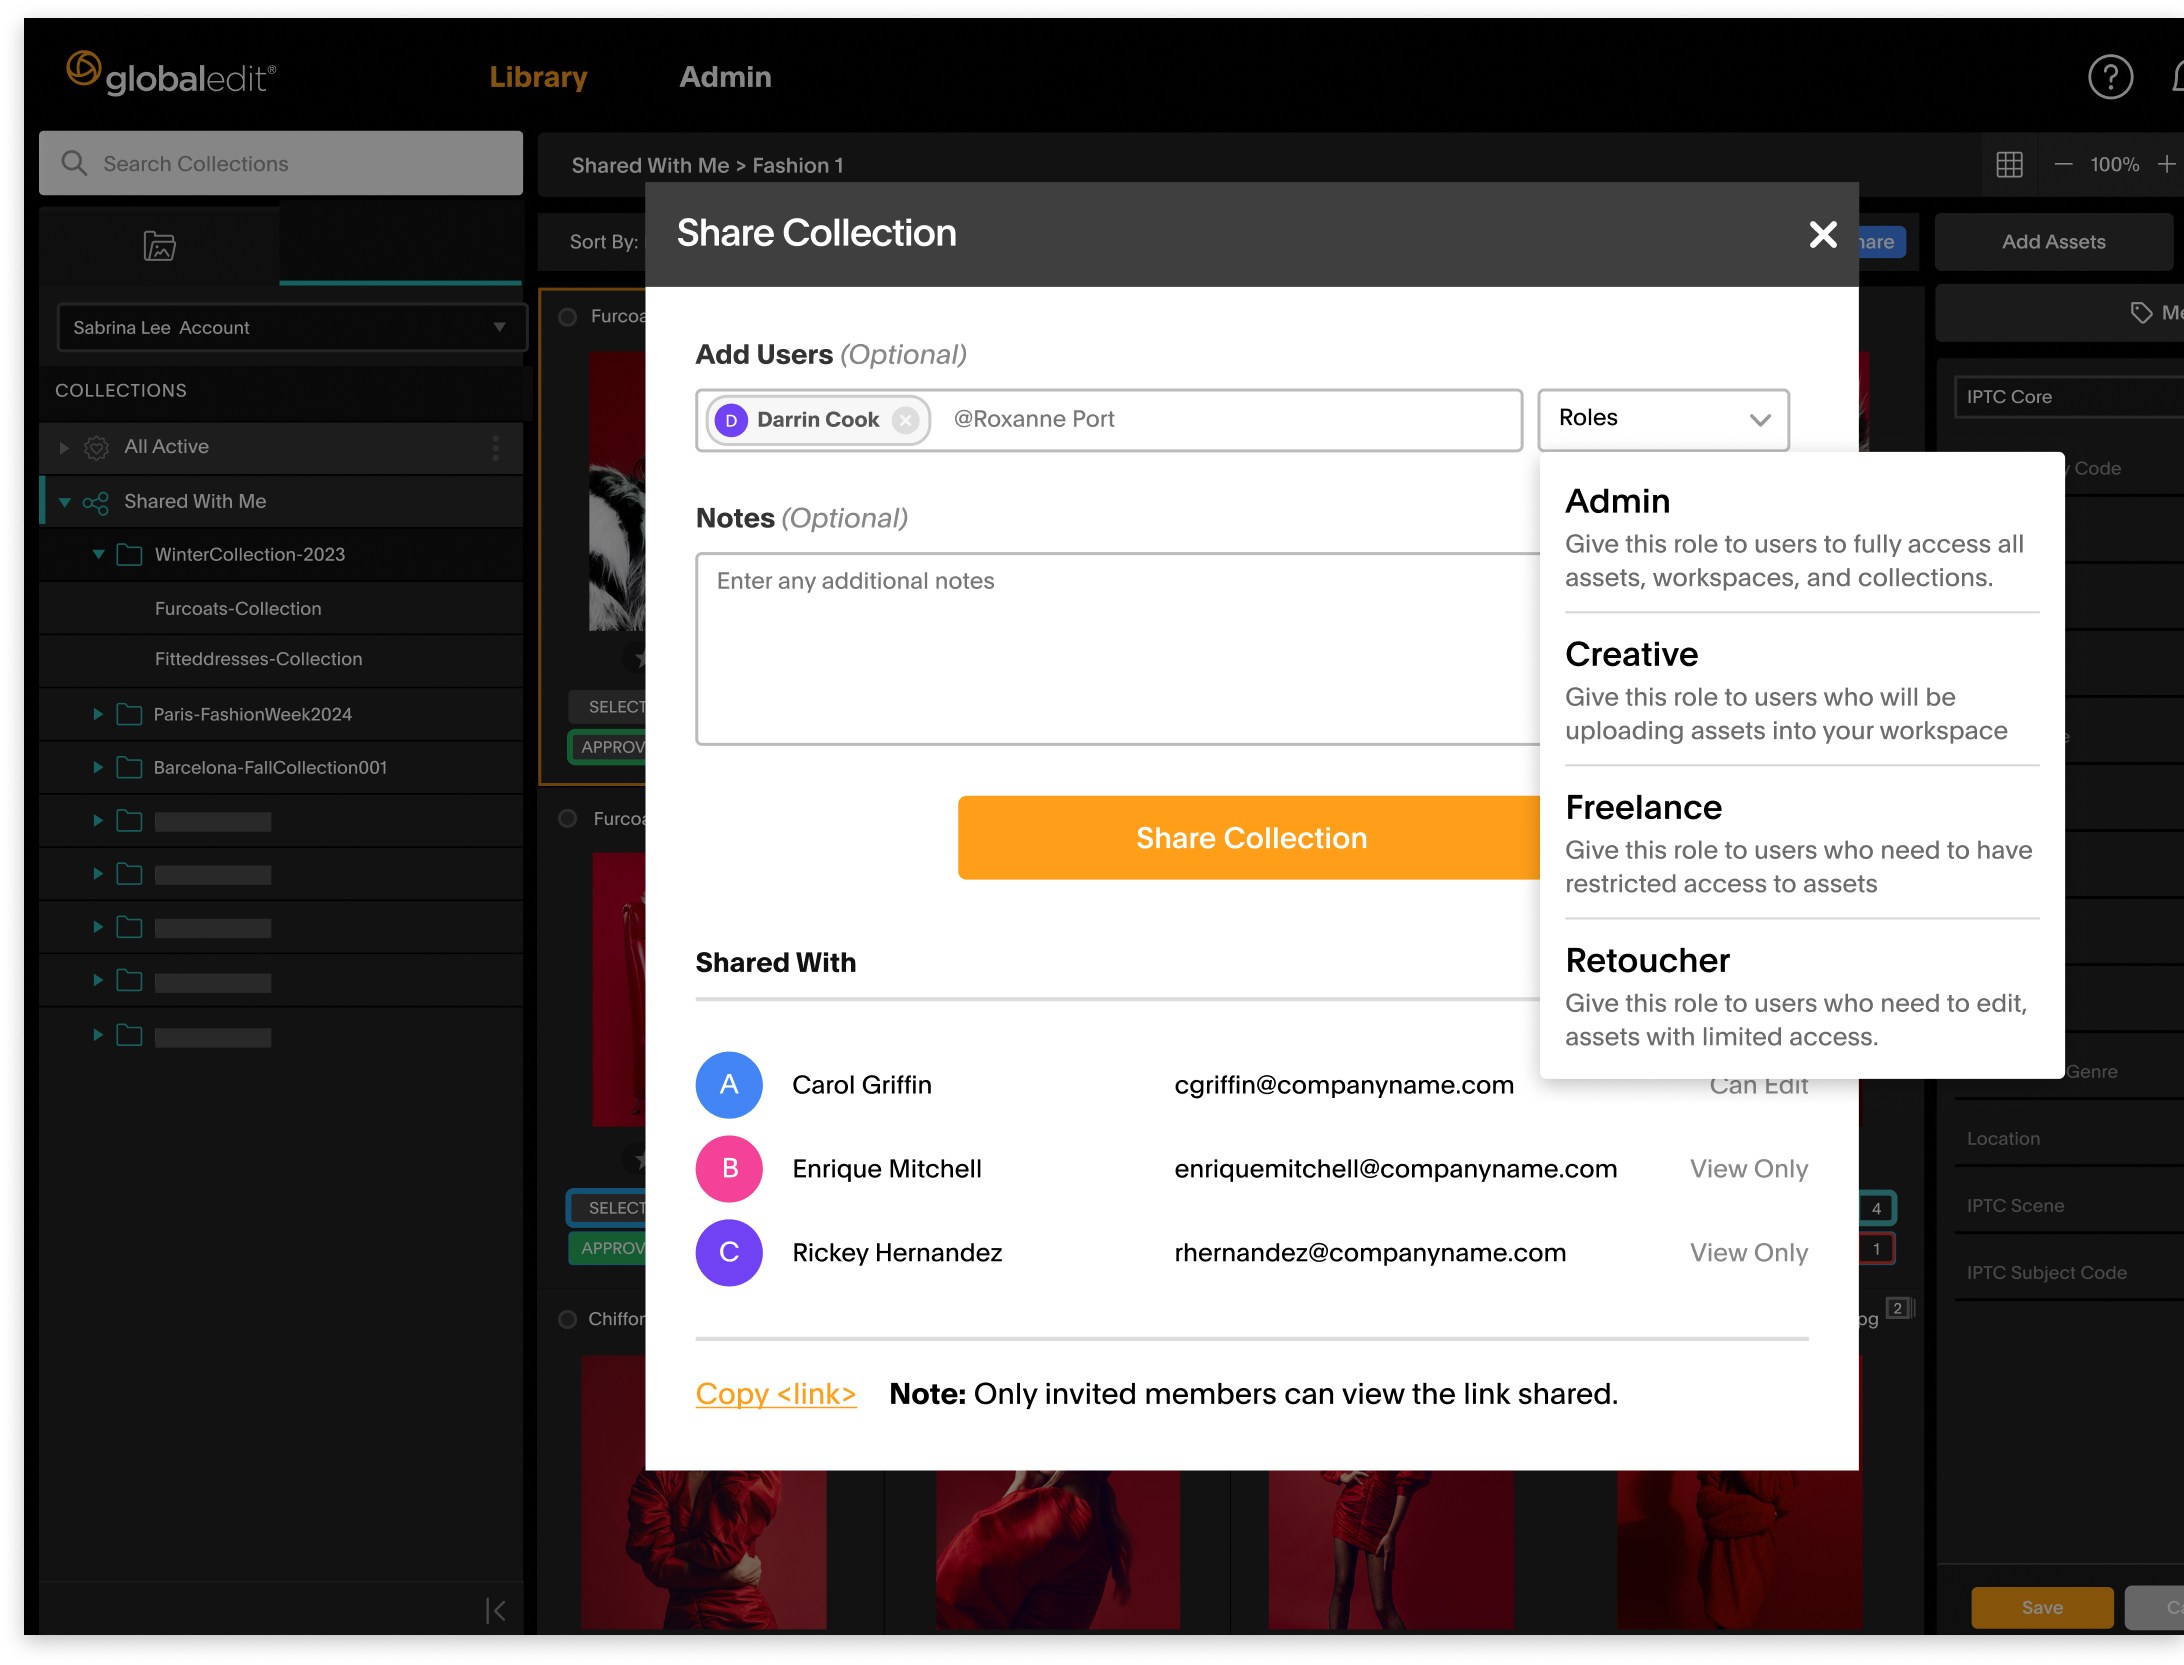2184x1665 pixels.
Task: Remove Darrin Cook user chip
Action: point(905,420)
